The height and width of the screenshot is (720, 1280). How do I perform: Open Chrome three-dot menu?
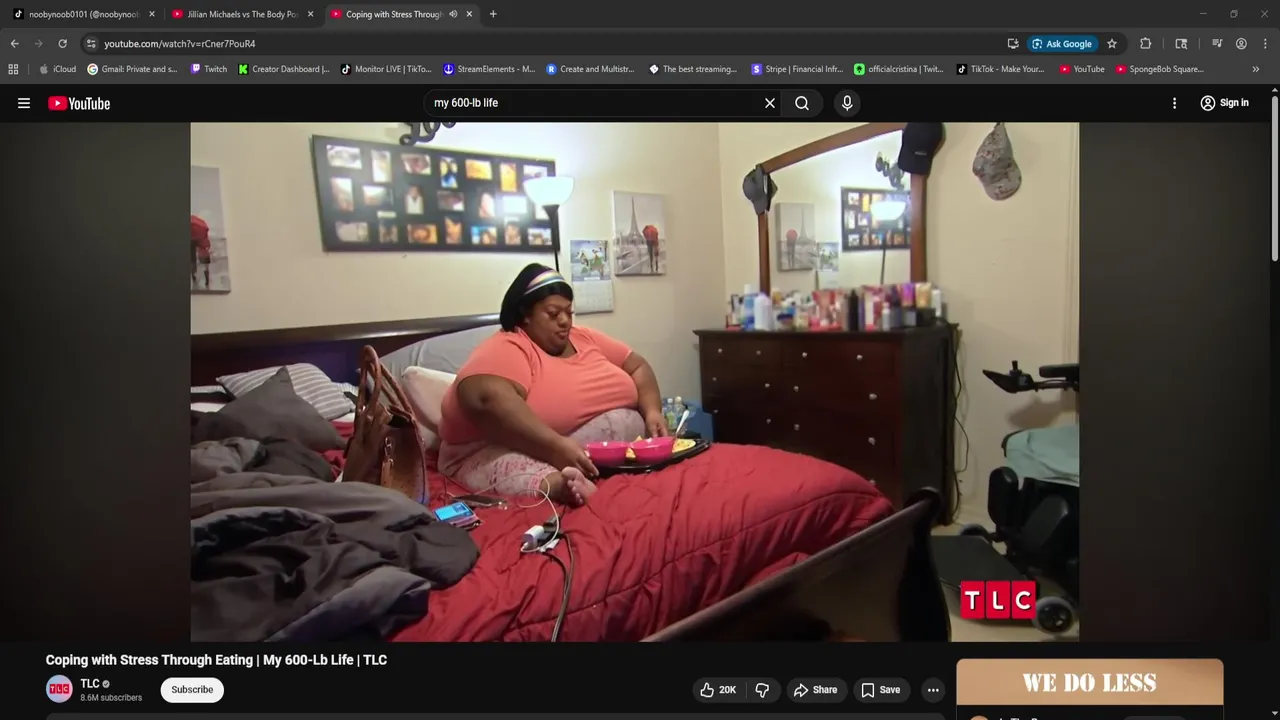1265,44
